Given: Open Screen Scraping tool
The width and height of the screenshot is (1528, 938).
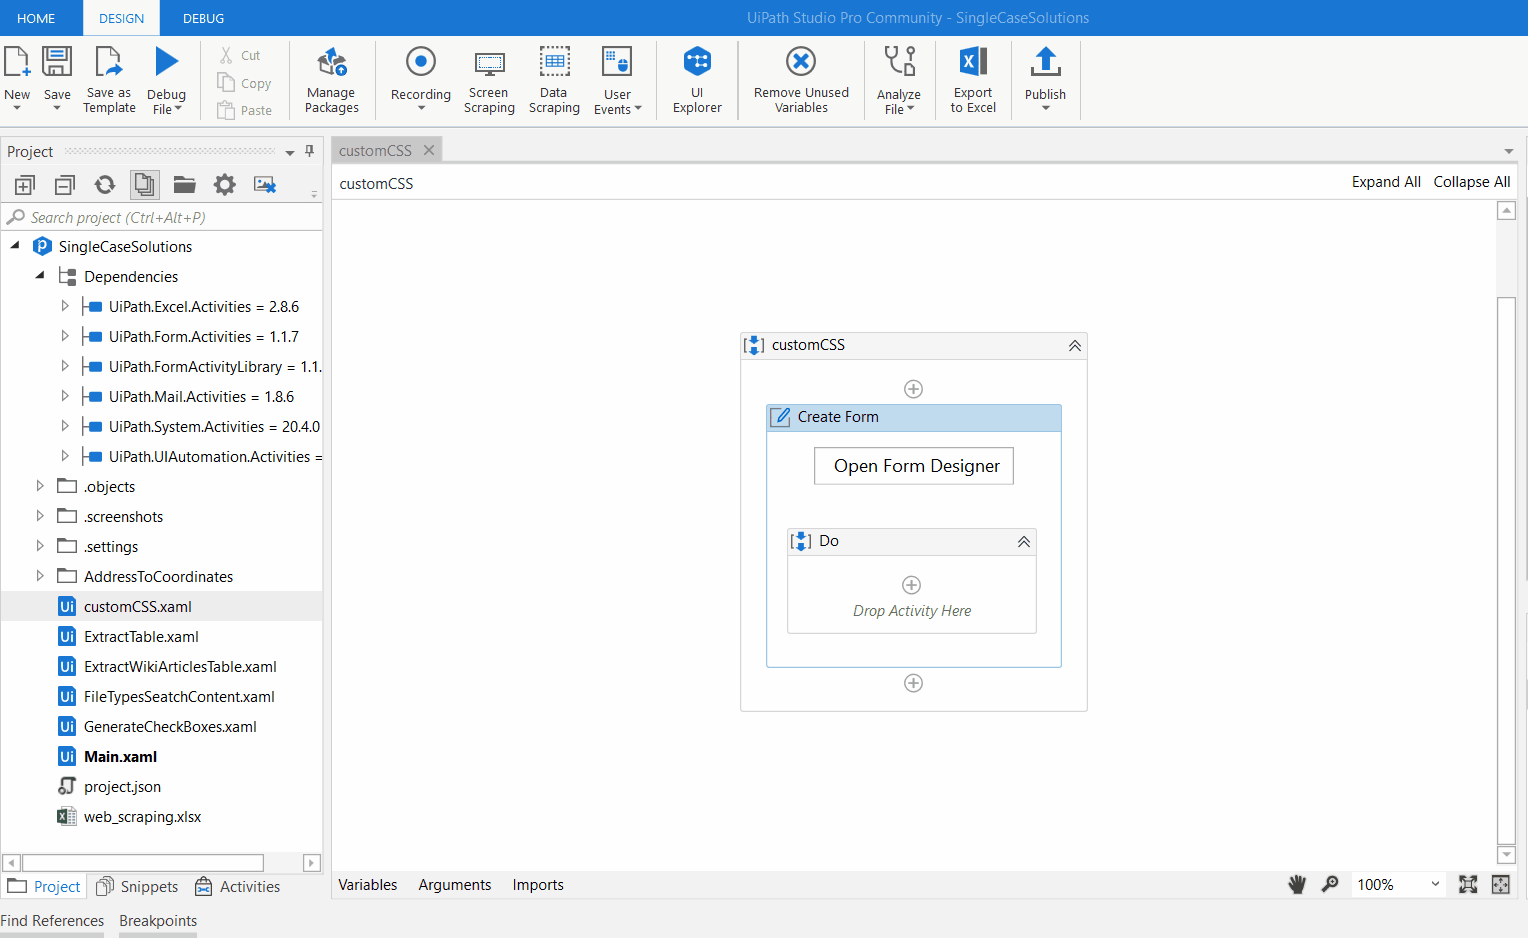Looking at the screenshot, I should (489, 80).
